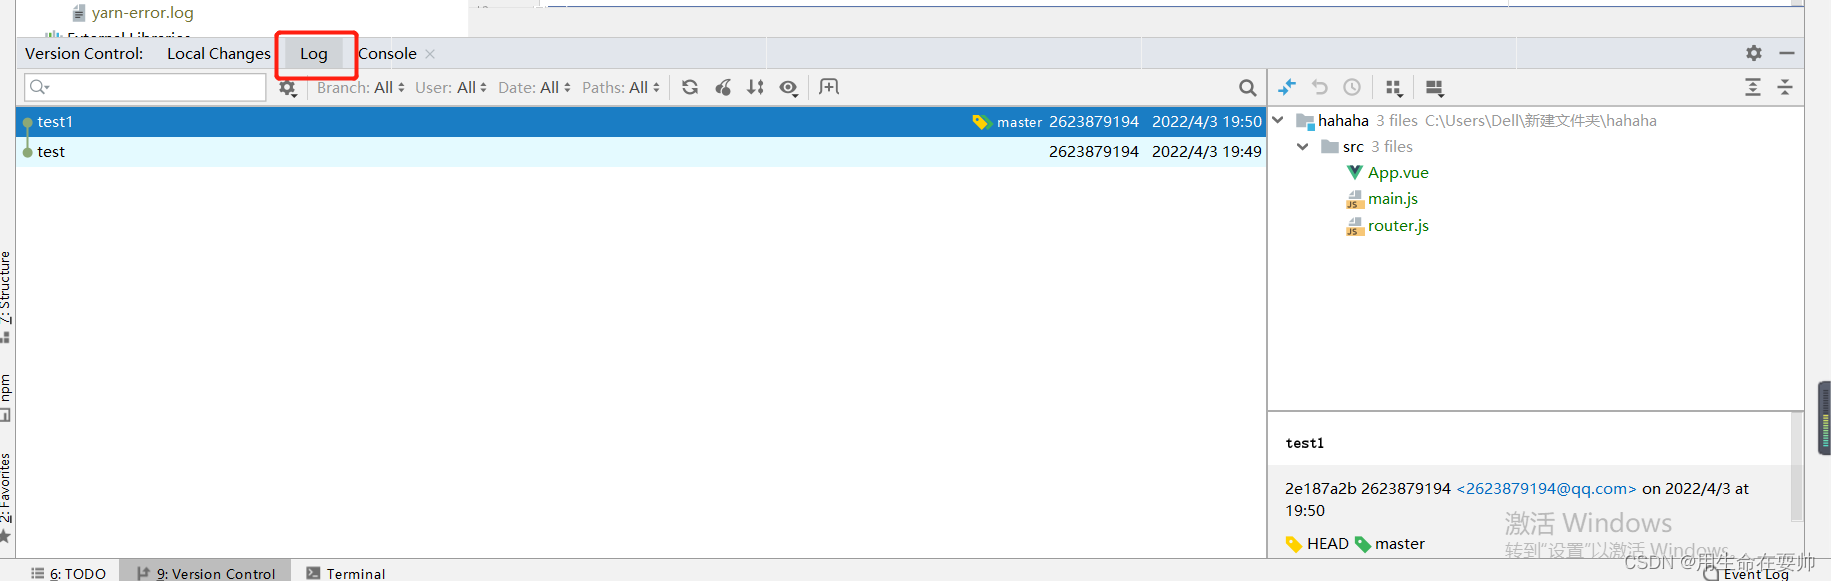Open the Favorites side panel

(x=6, y=497)
